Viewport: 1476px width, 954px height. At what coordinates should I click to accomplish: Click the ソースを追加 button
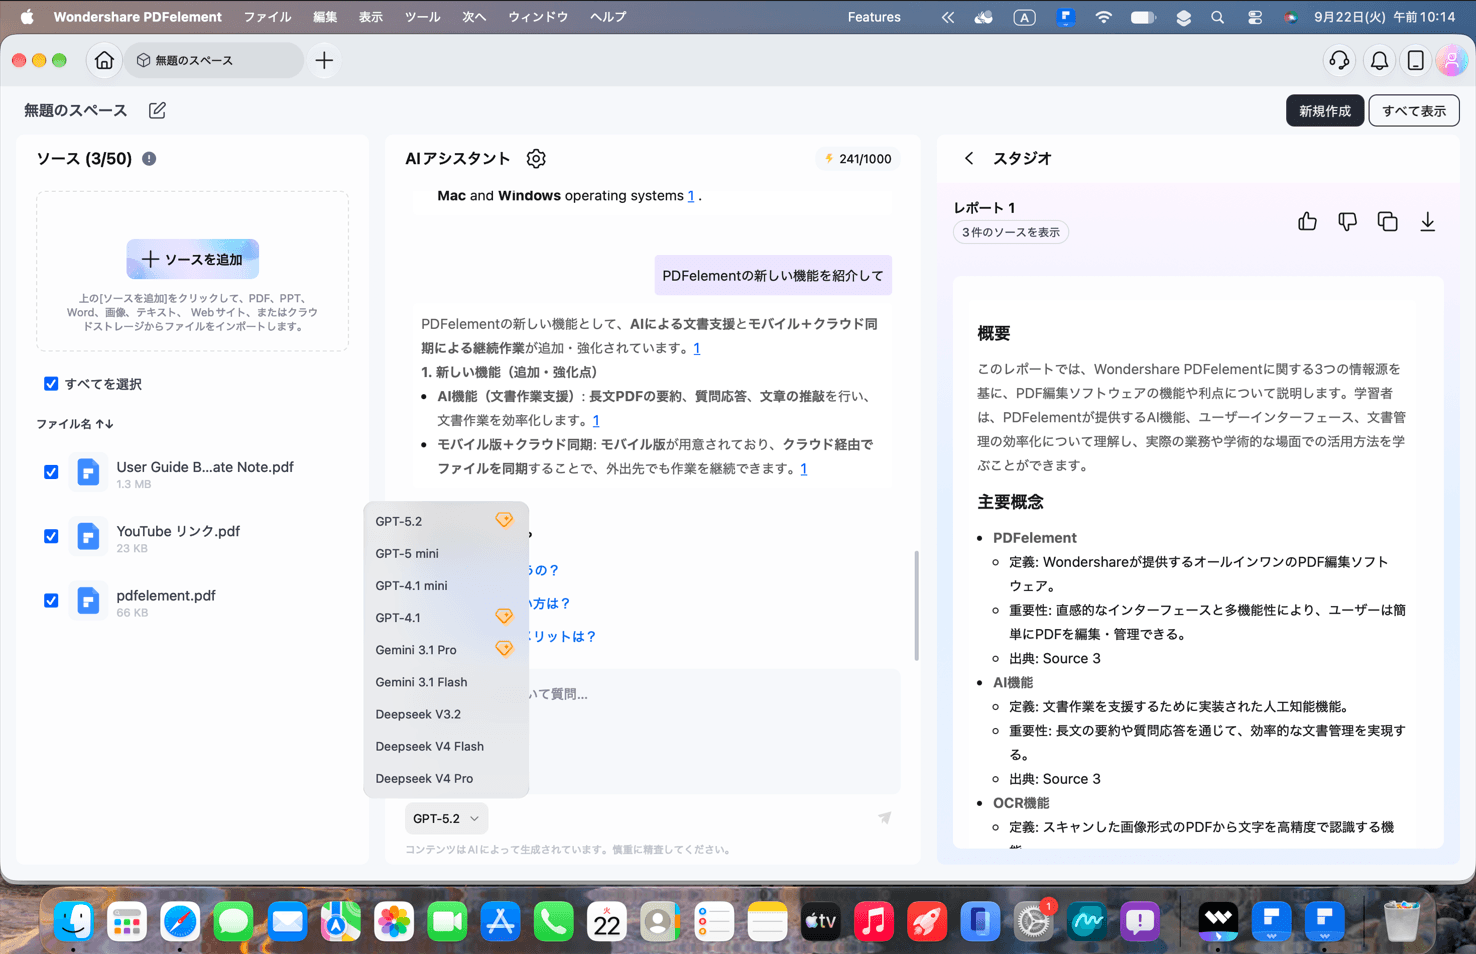pyautogui.click(x=192, y=259)
